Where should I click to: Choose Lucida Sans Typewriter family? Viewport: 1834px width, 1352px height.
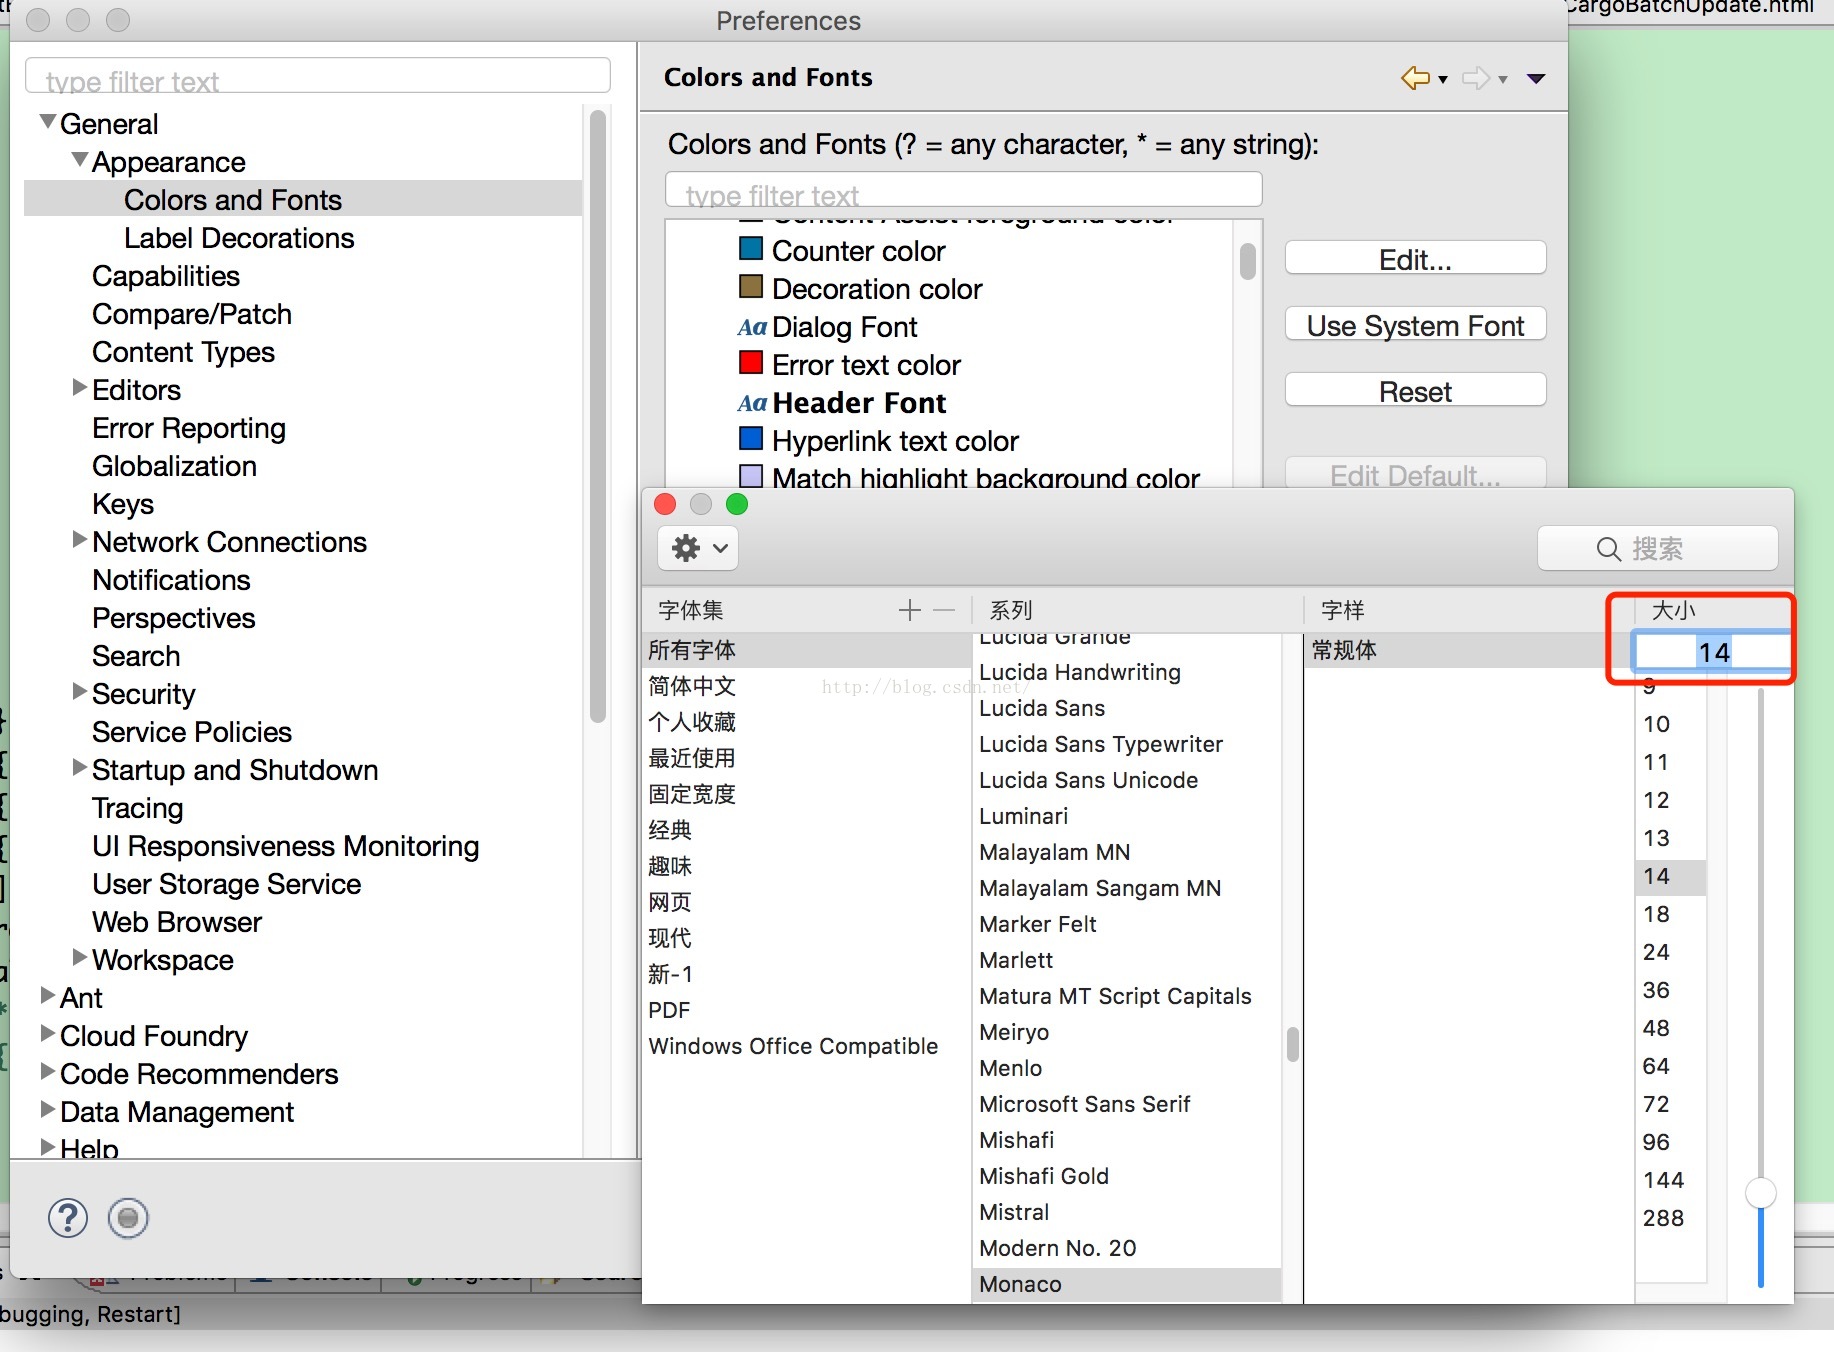[x=1100, y=744]
